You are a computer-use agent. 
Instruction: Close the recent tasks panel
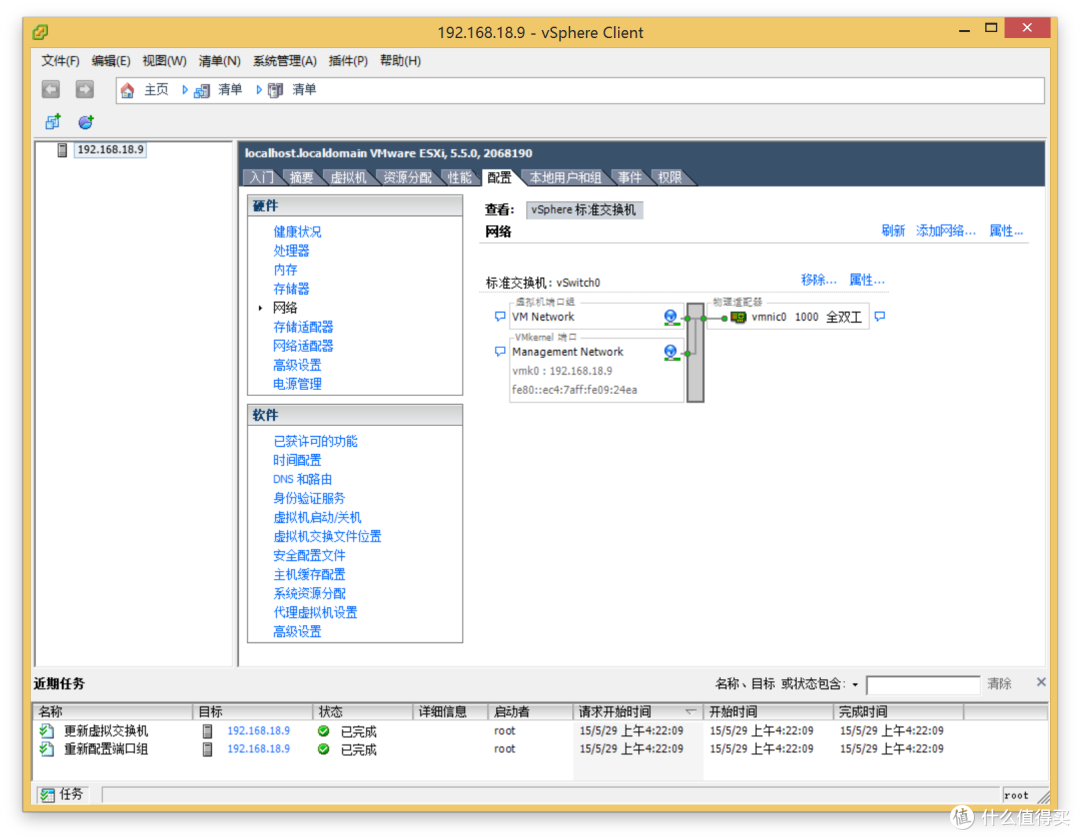[x=1041, y=682]
